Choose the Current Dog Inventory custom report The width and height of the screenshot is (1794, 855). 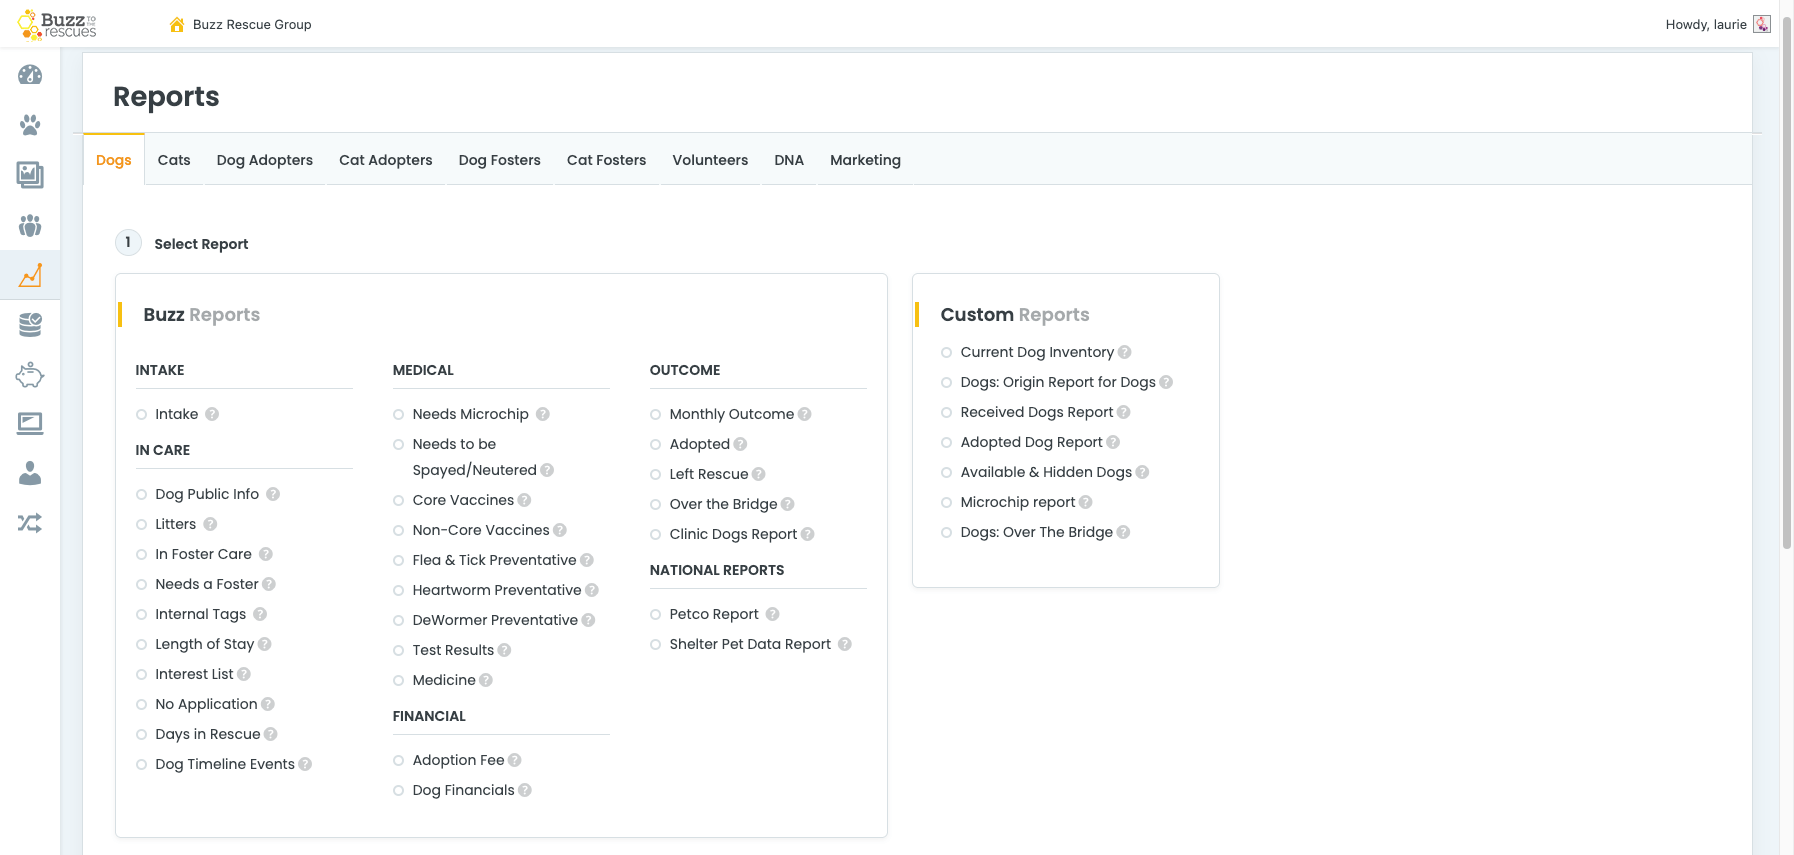947,353
